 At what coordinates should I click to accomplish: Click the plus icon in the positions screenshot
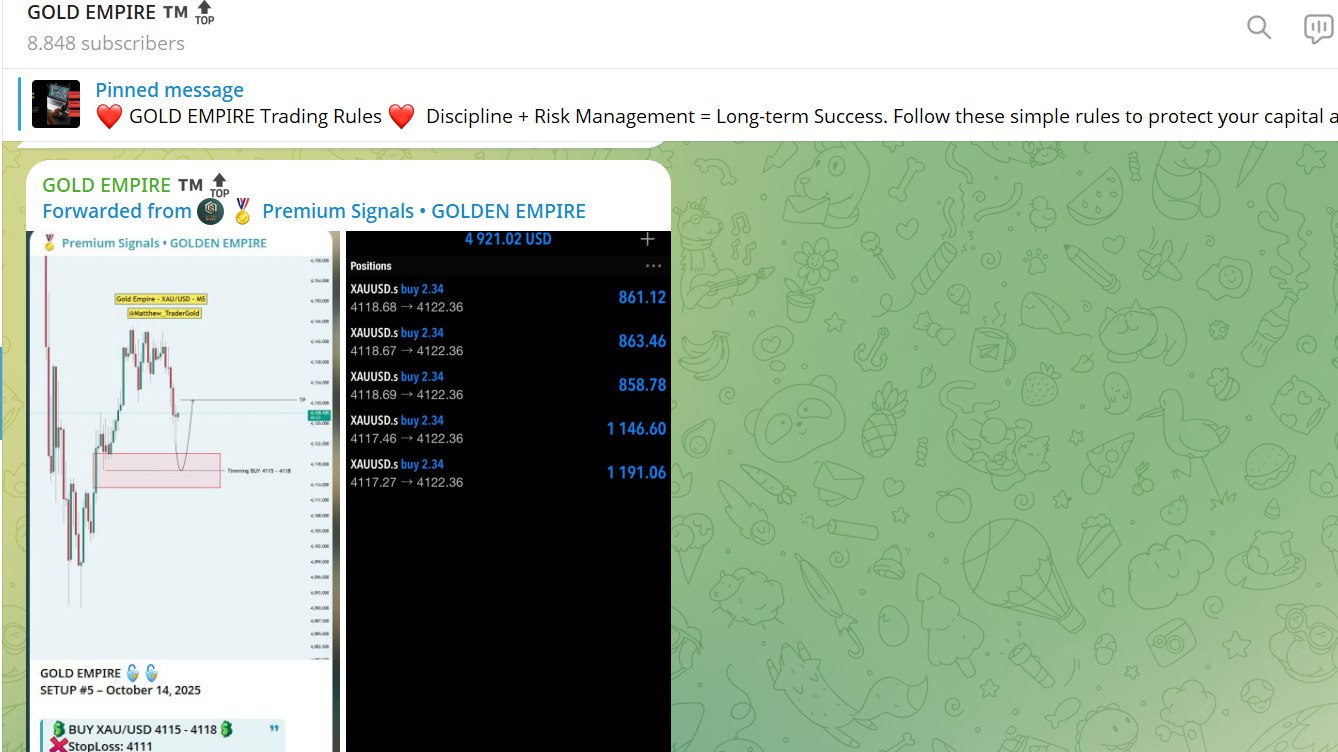click(647, 239)
